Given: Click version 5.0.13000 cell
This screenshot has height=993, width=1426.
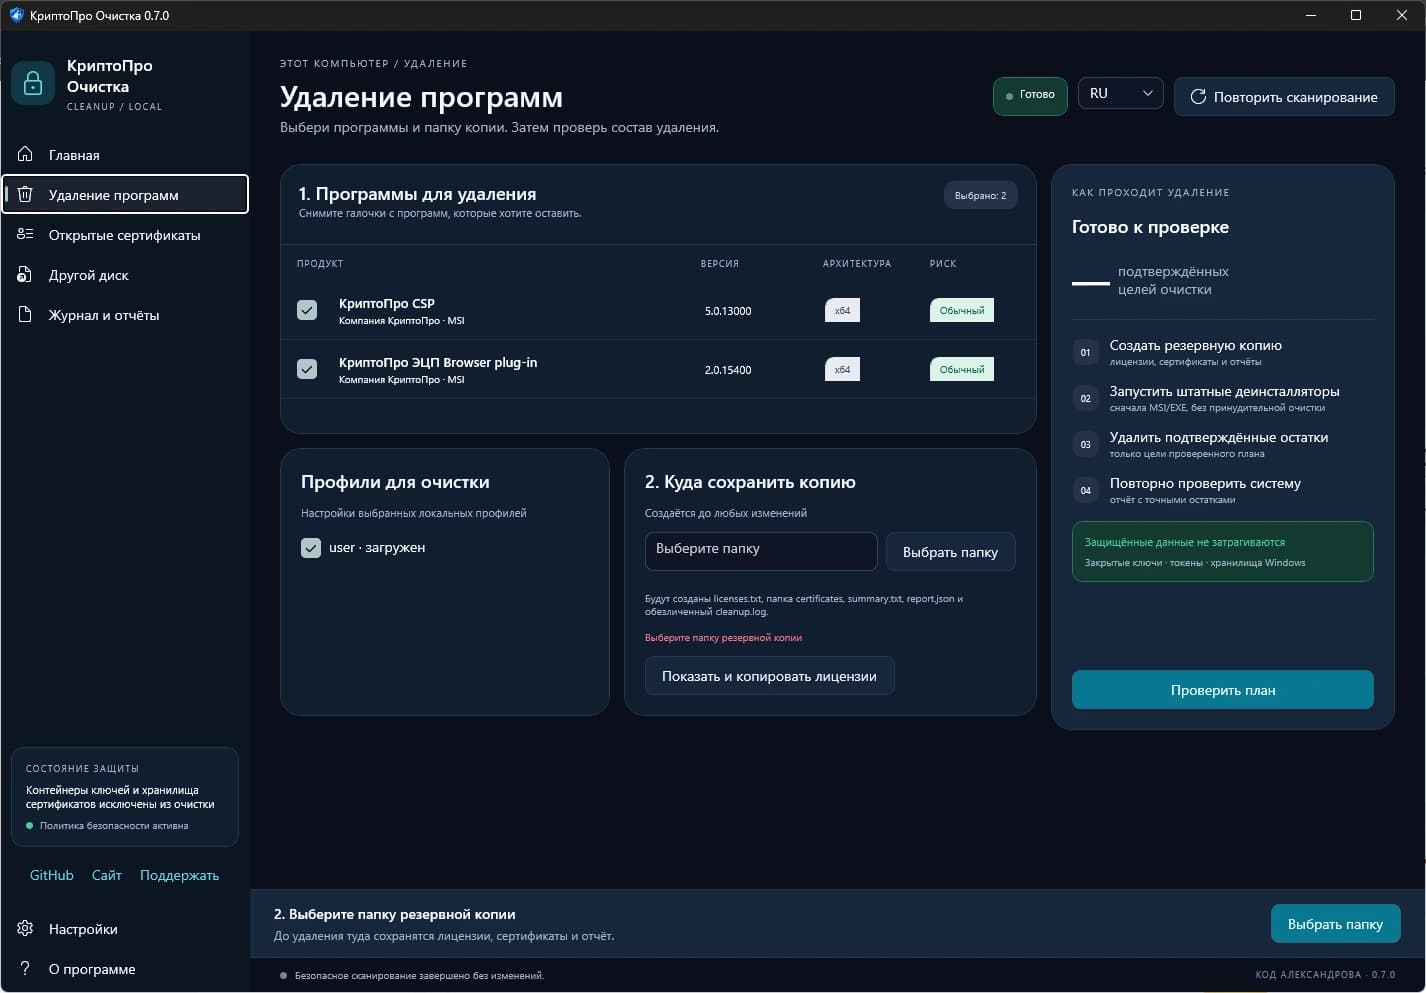Looking at the screenshot, I should [728, 311].
